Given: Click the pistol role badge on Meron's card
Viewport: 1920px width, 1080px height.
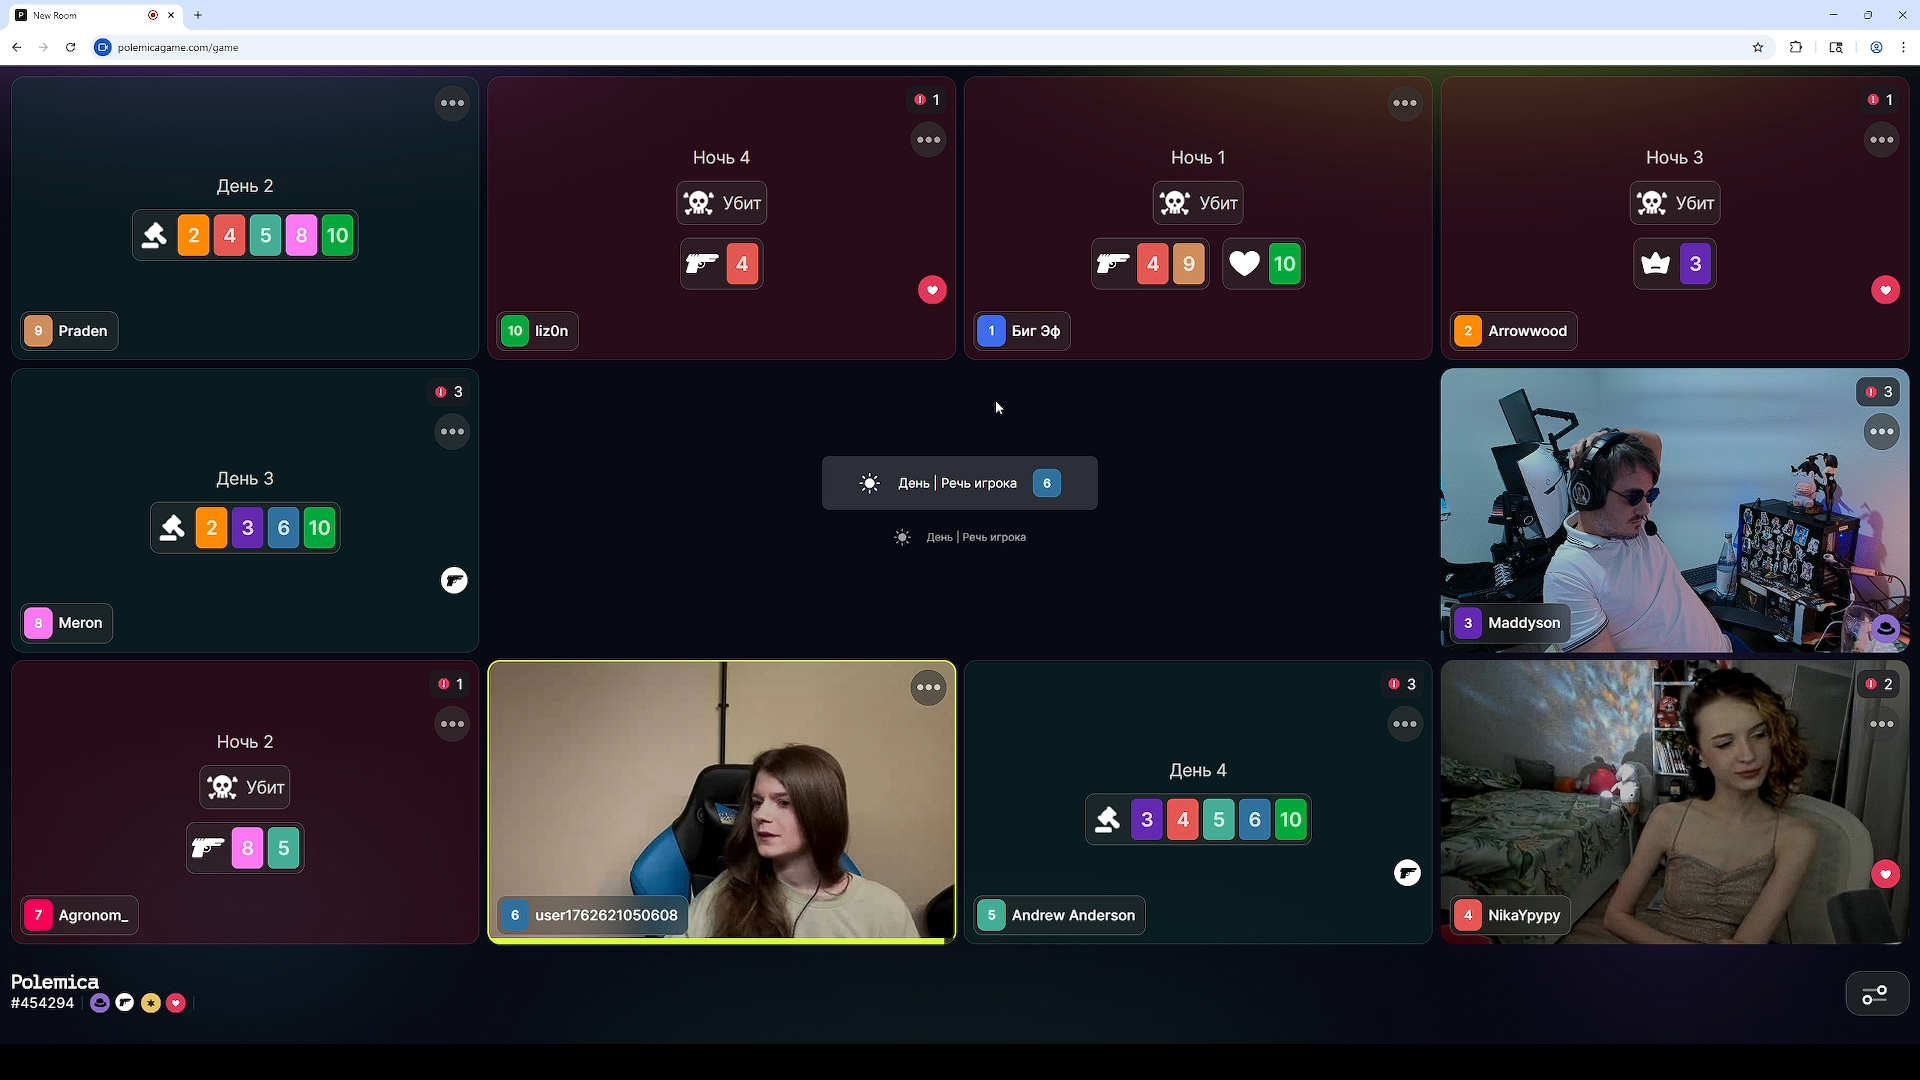Looking at the screenshot, I should pos(454,580).
